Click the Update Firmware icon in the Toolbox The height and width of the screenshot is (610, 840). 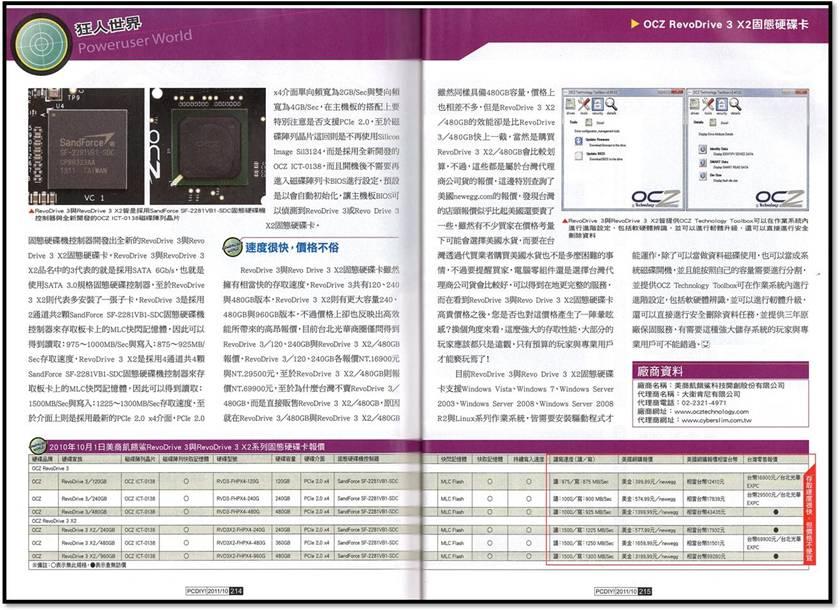[579, 141]
